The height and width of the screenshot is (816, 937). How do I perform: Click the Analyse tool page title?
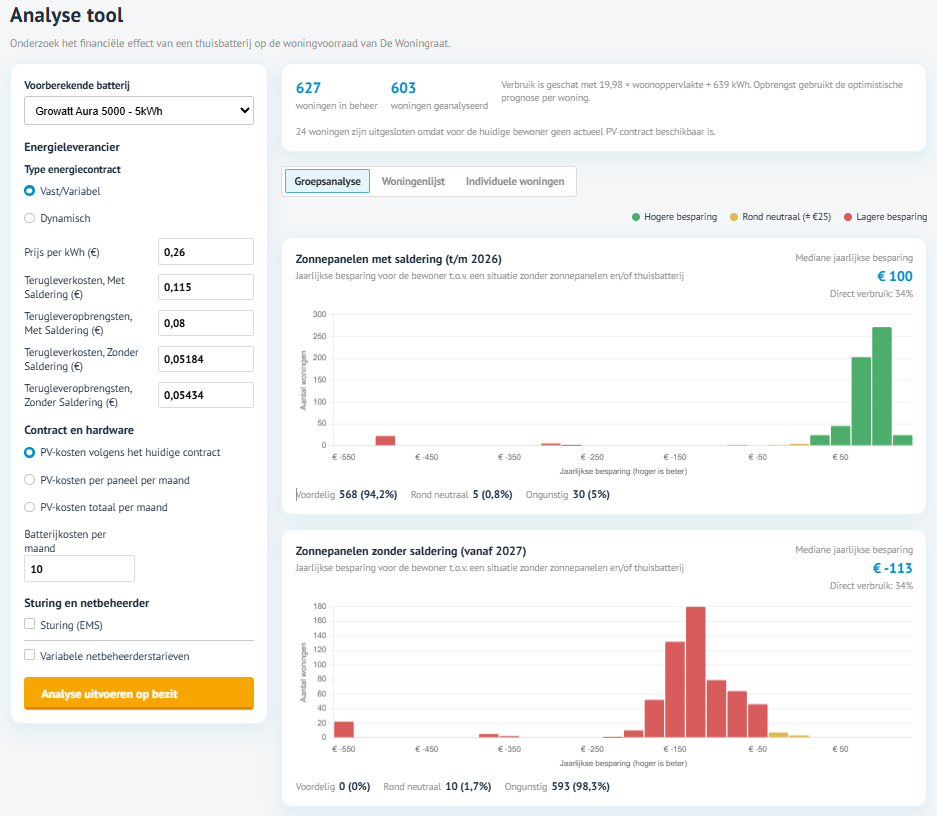[x=66, y=15]
